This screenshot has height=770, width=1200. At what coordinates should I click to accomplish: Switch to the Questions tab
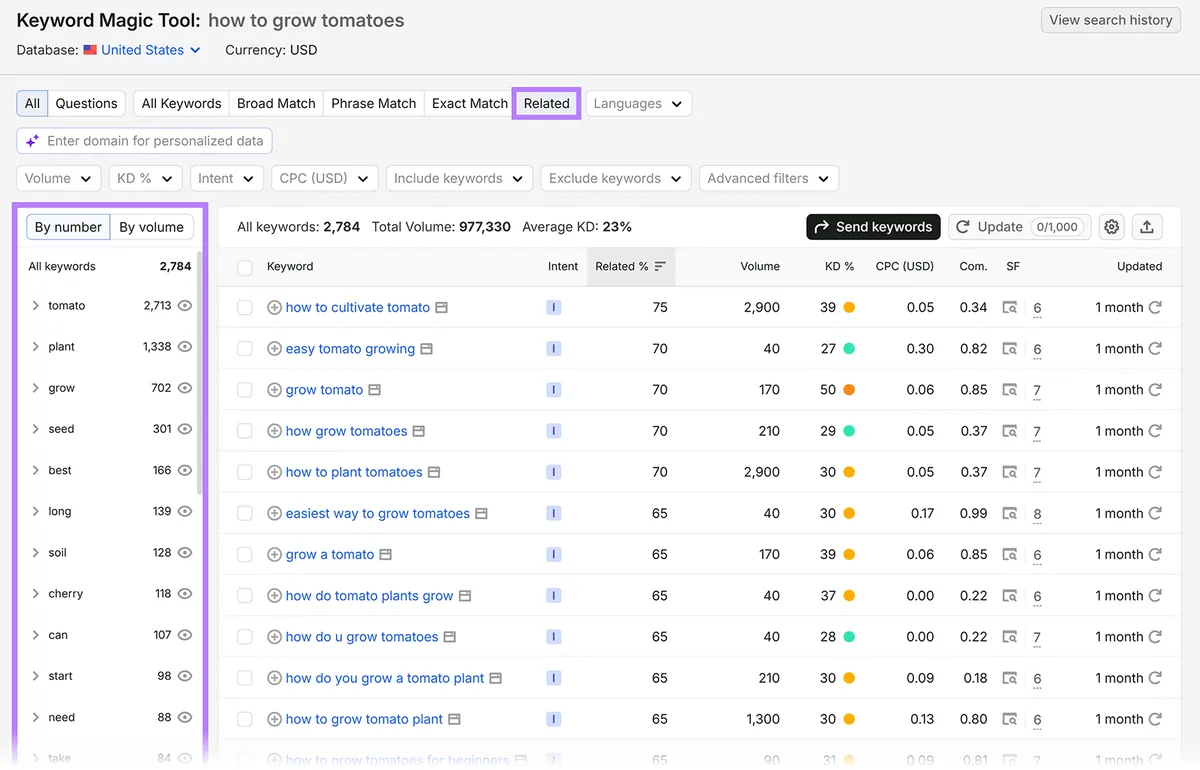coord(87,103)
